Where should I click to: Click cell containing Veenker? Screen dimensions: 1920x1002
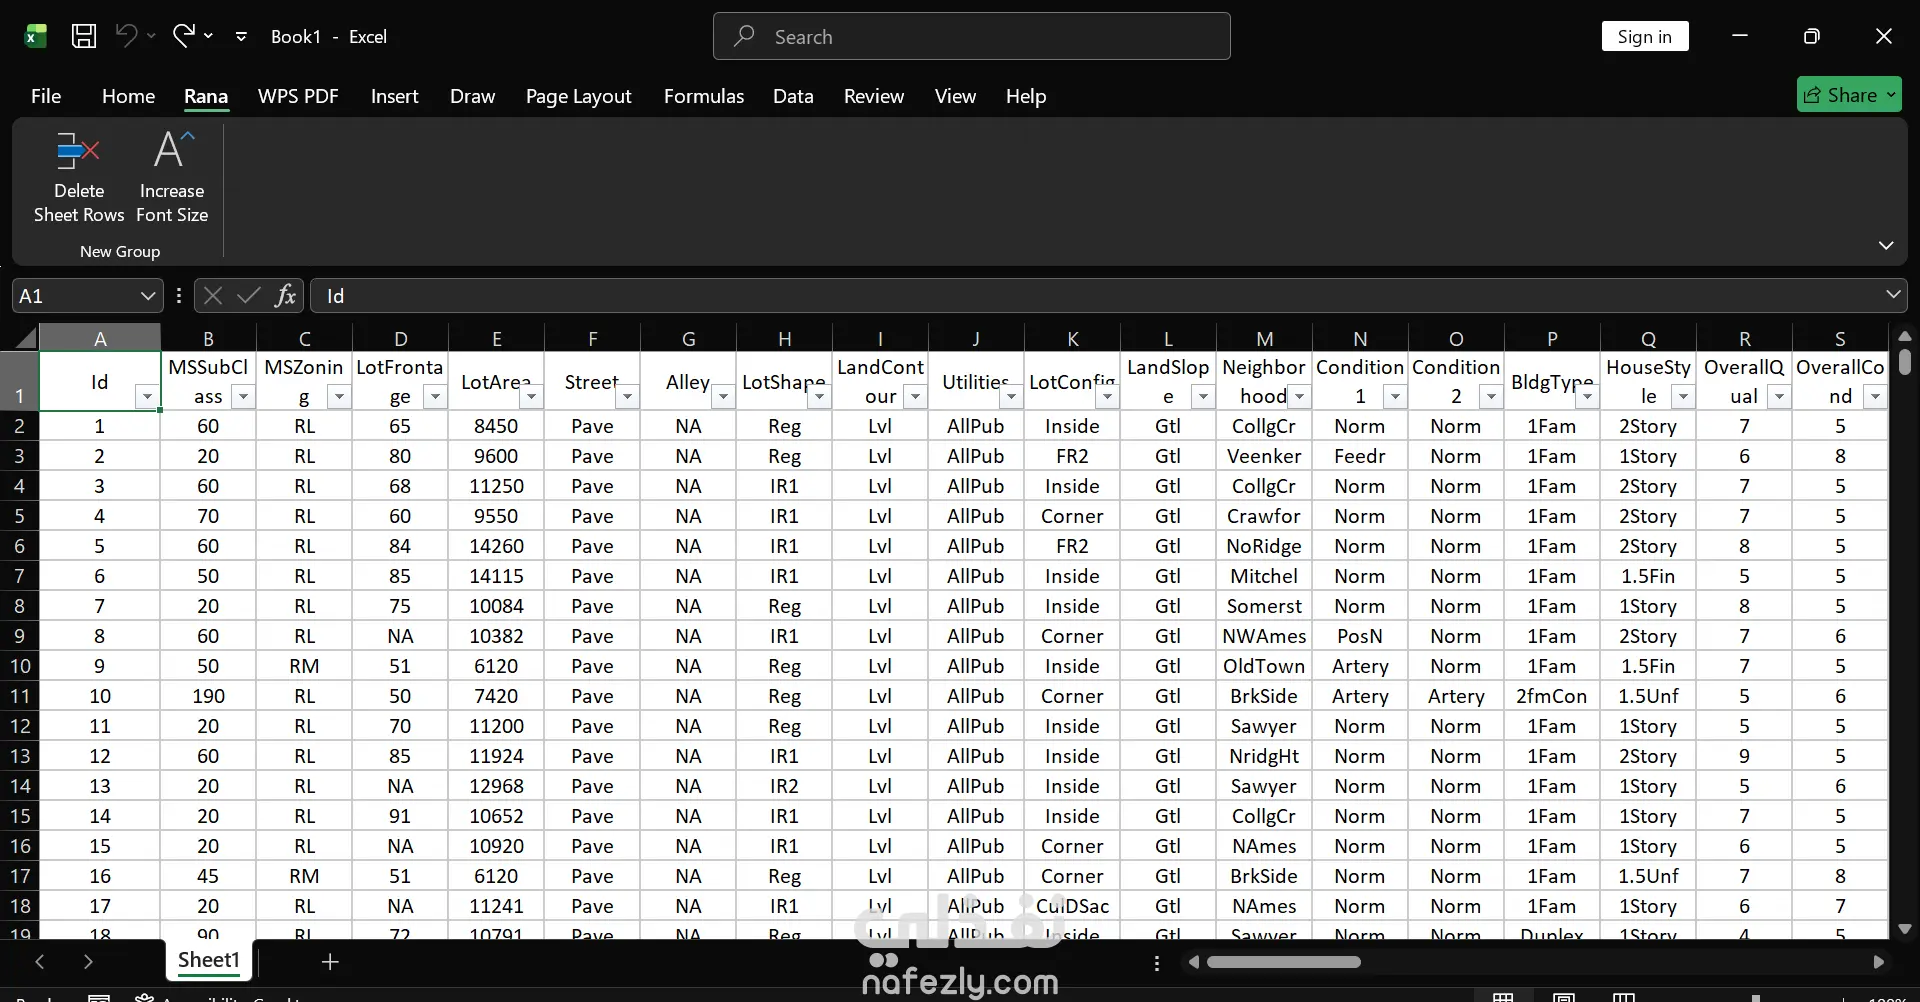click(1264, 456)
